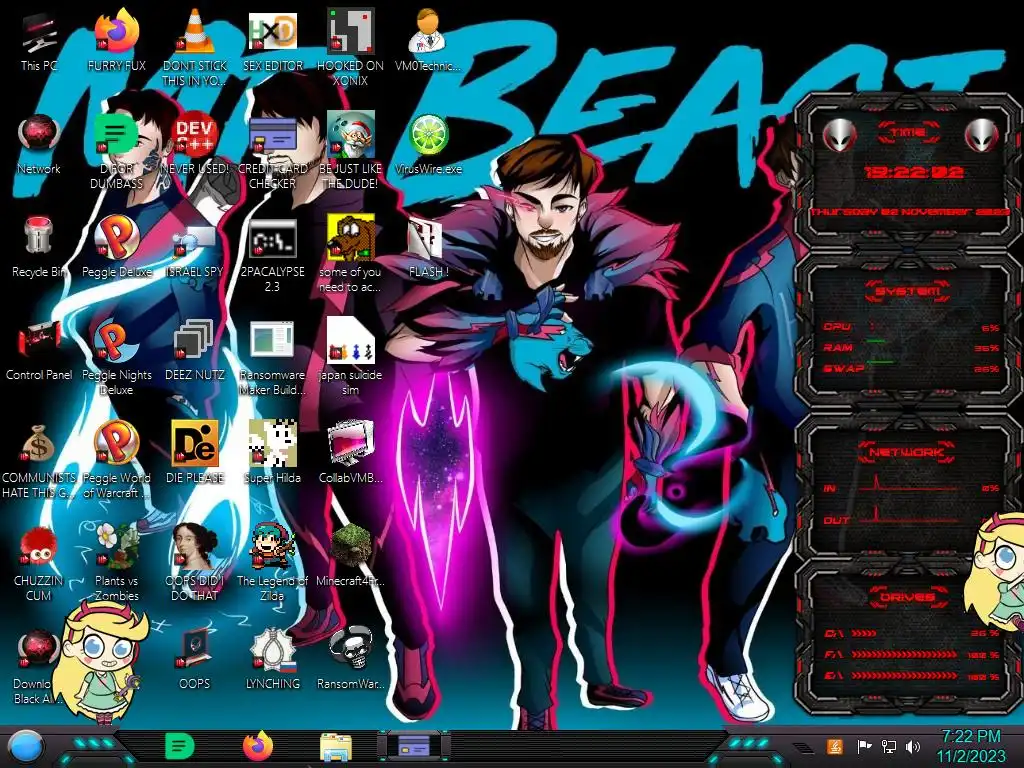This screenshot has height=768, width=1024.
Task: Select the SYSTEM widget header
Action: click(x=908, y=291)
